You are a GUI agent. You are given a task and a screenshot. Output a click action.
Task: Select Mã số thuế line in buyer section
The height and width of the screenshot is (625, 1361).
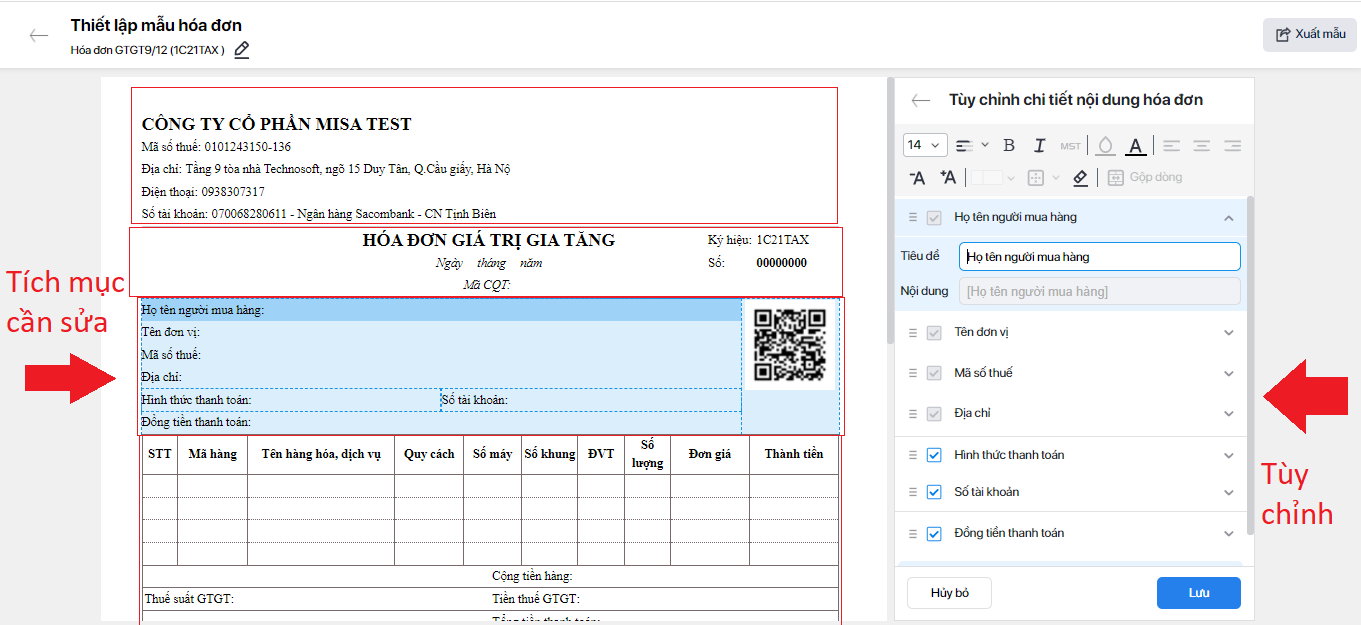pos(441,355)
